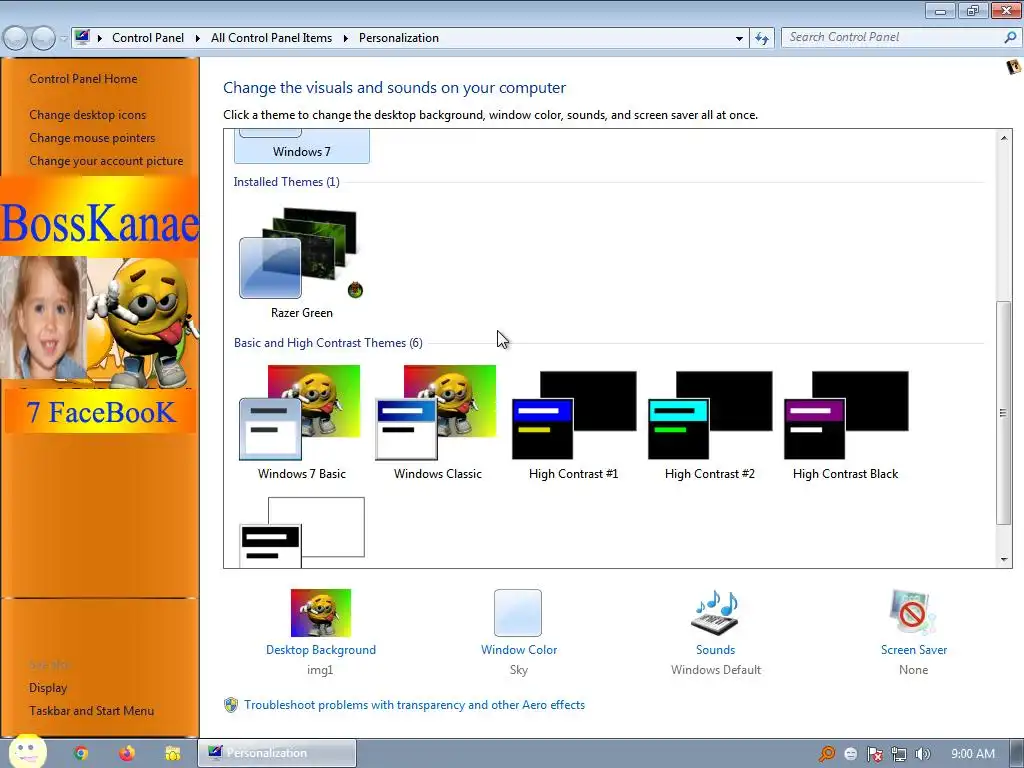Image resolution: width=1024 pixels, height=768 pixels.
Task: Click the Desktop Background link
Action: point(321,650)
